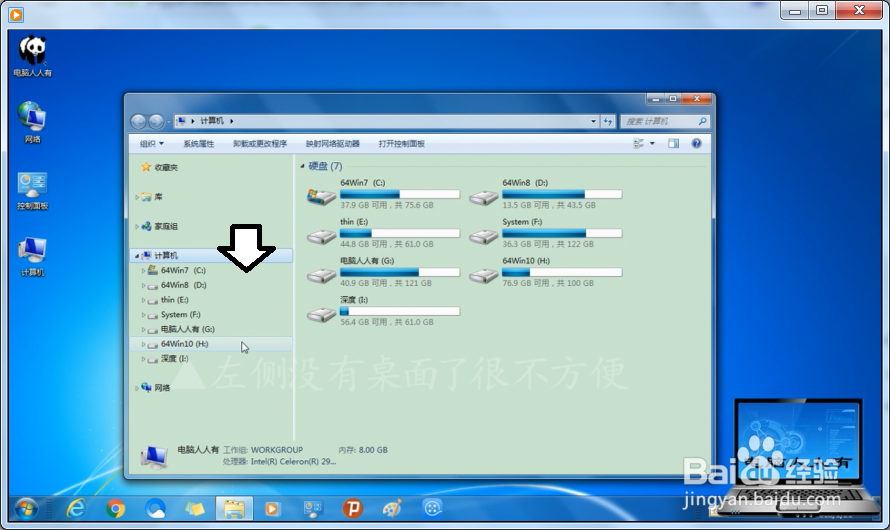Select the 深度 (I:) drive icon
Viewport: 890px width, 530px height.
click(x=321, y=314)
